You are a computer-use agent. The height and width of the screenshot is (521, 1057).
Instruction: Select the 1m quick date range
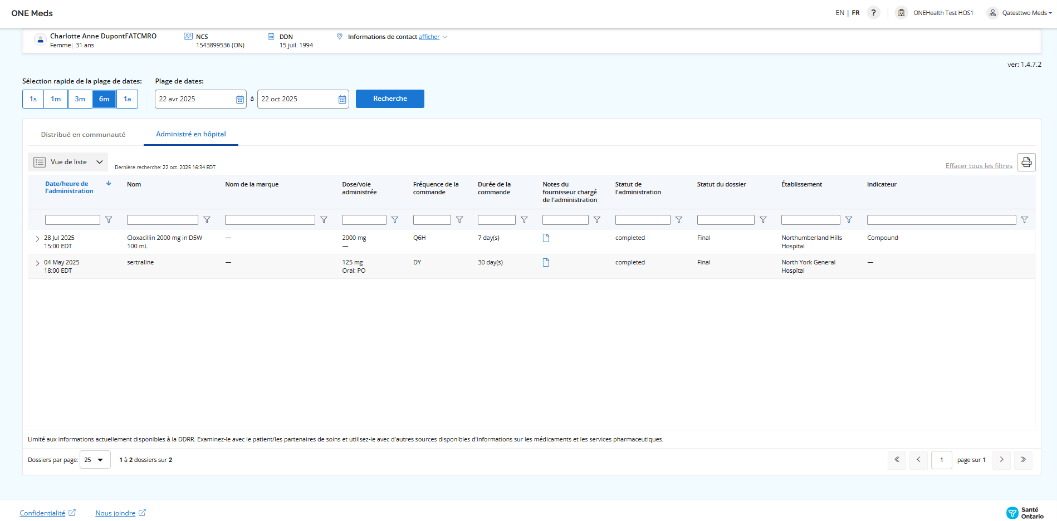[56, 99]
